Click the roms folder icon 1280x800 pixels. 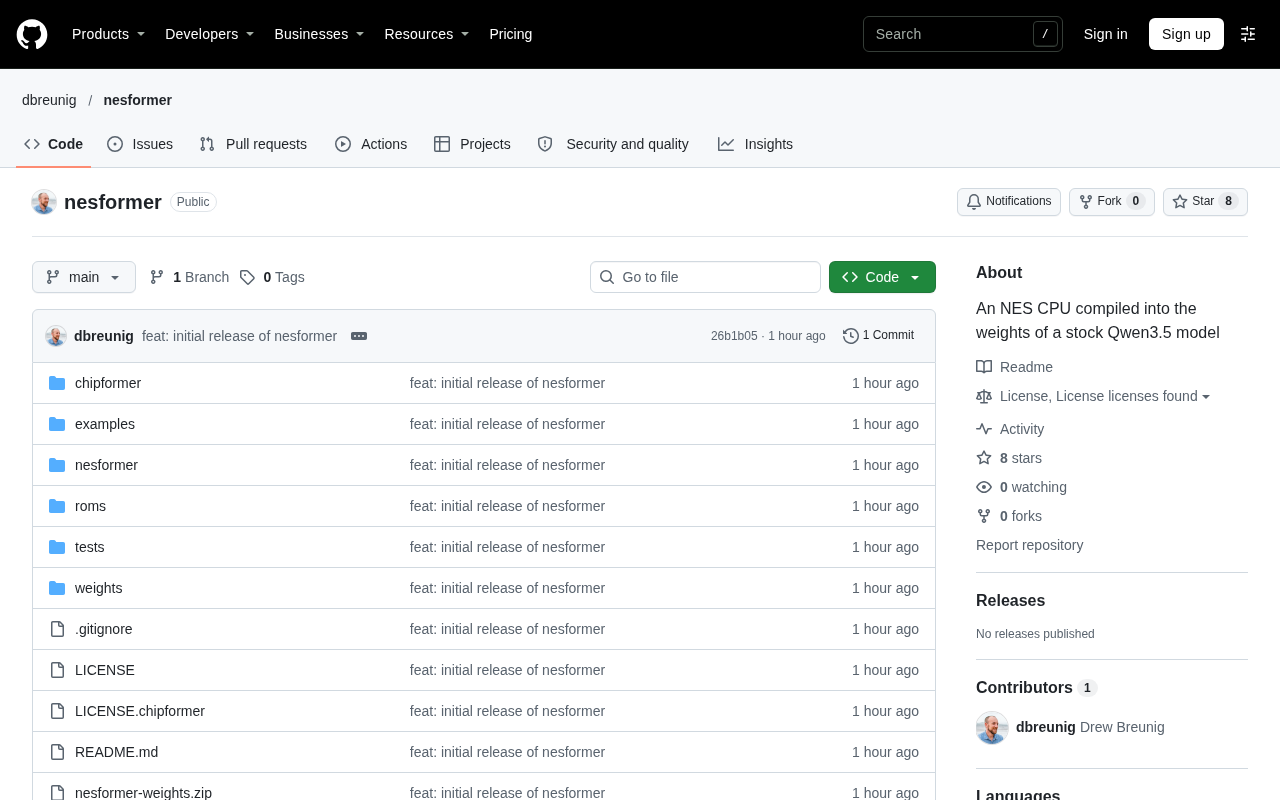57,506
